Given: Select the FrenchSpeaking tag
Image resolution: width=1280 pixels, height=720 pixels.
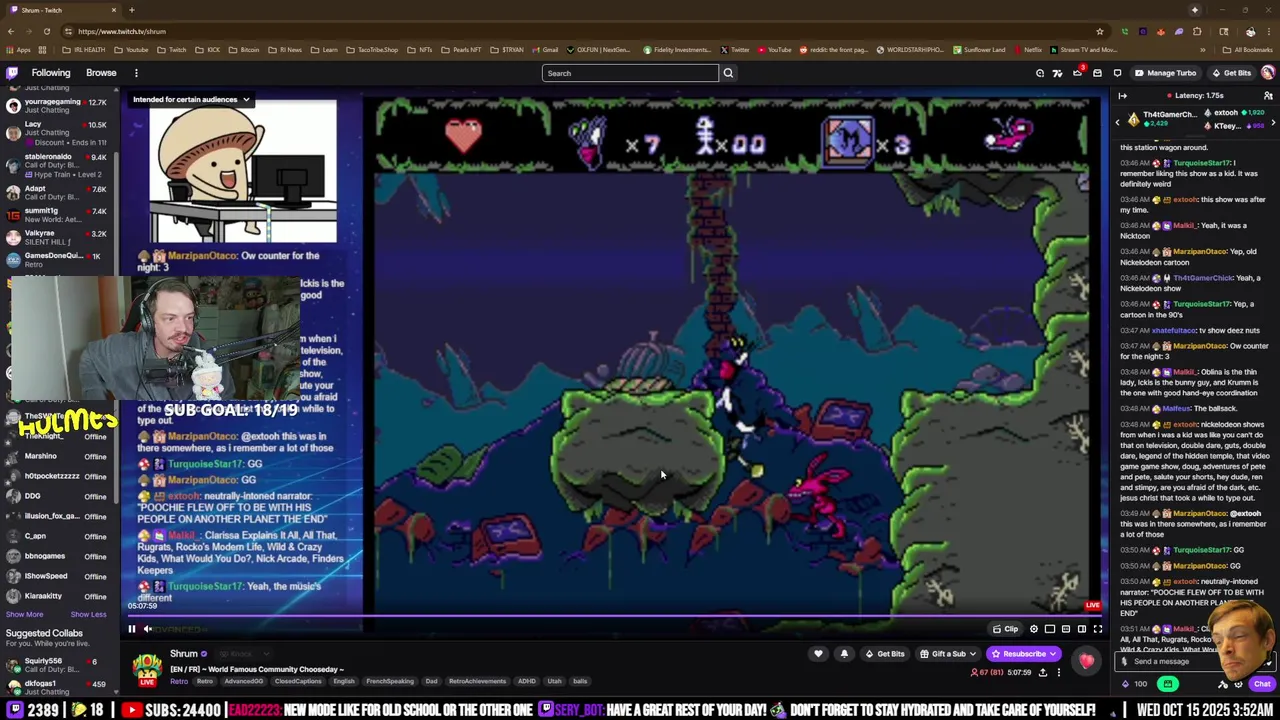Looking at the screenshot, I should 389,681.
